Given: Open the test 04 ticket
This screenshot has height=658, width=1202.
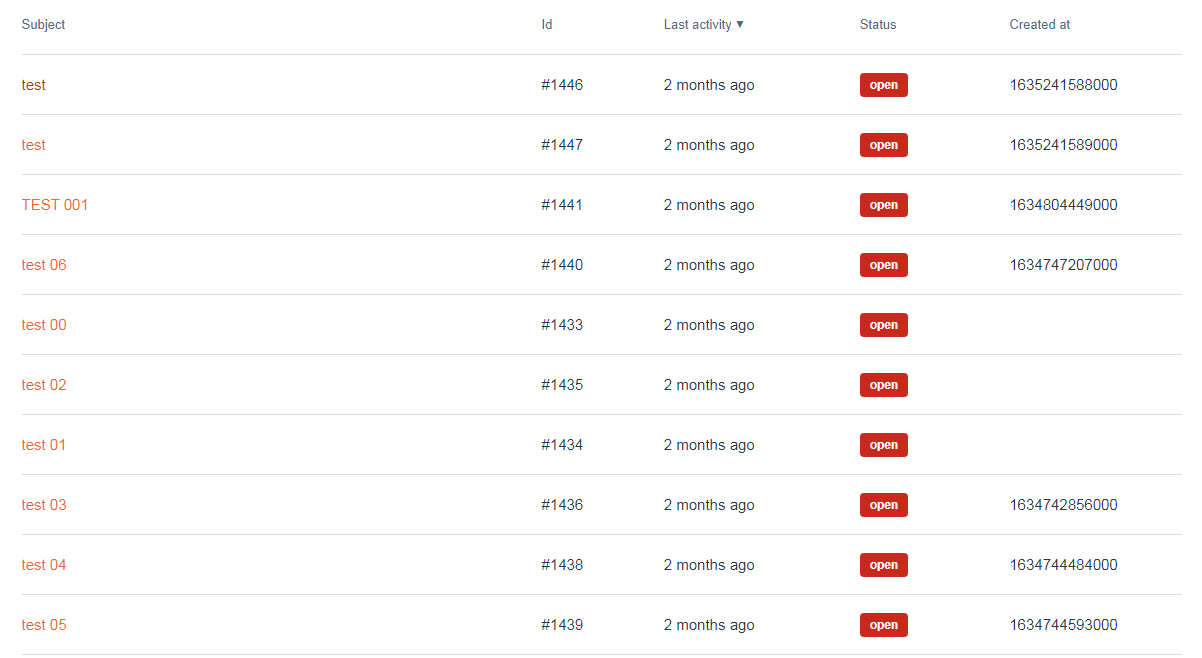Looking at the screenshot, I should (44, 565).
